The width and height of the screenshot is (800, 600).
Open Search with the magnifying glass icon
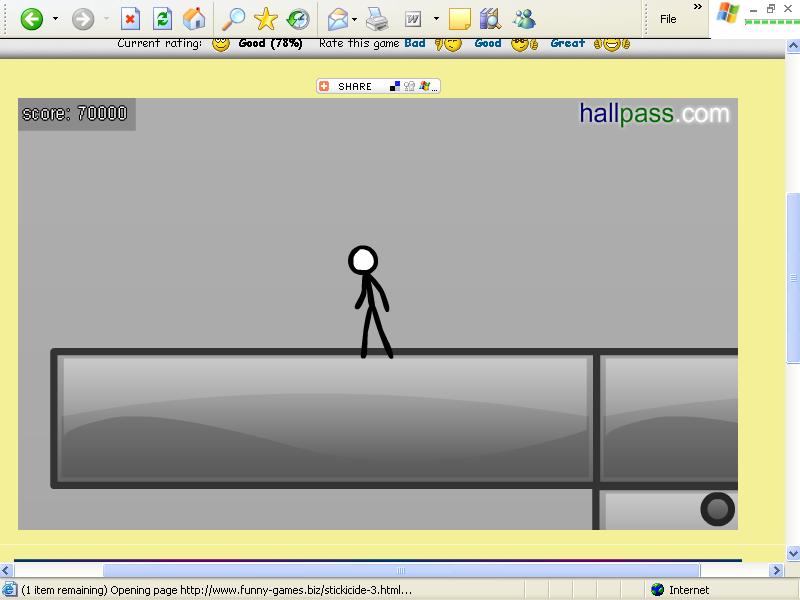pyautogui.click(x=234, y=19)
